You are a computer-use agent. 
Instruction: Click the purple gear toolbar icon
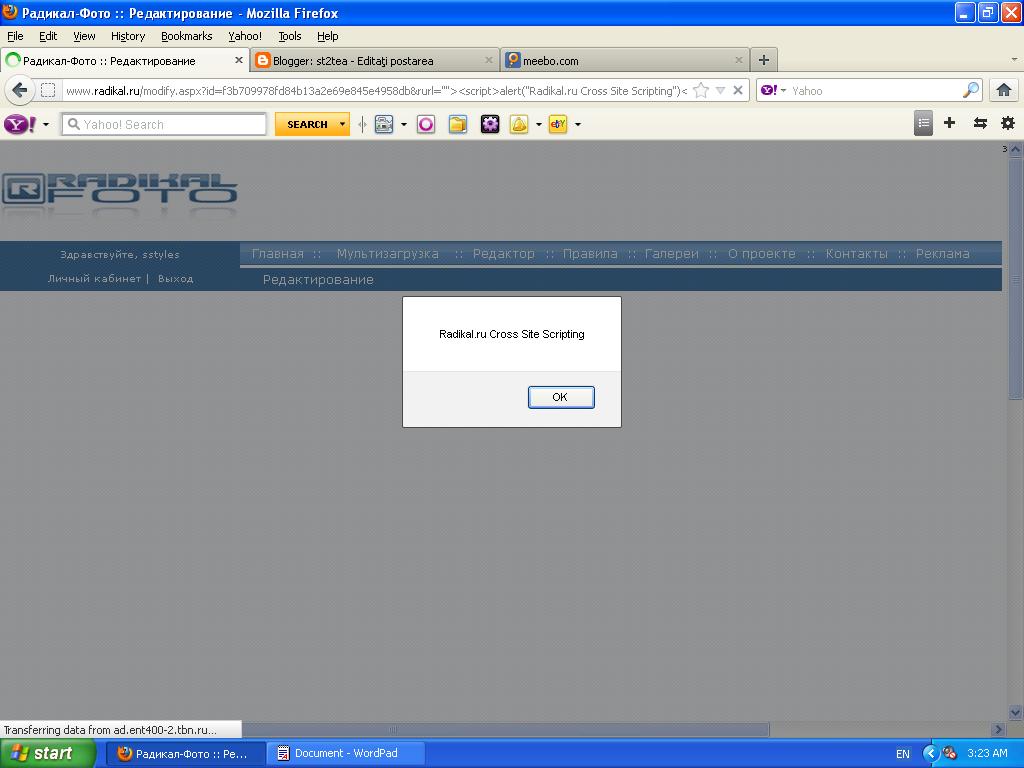(x=490, y=124)
